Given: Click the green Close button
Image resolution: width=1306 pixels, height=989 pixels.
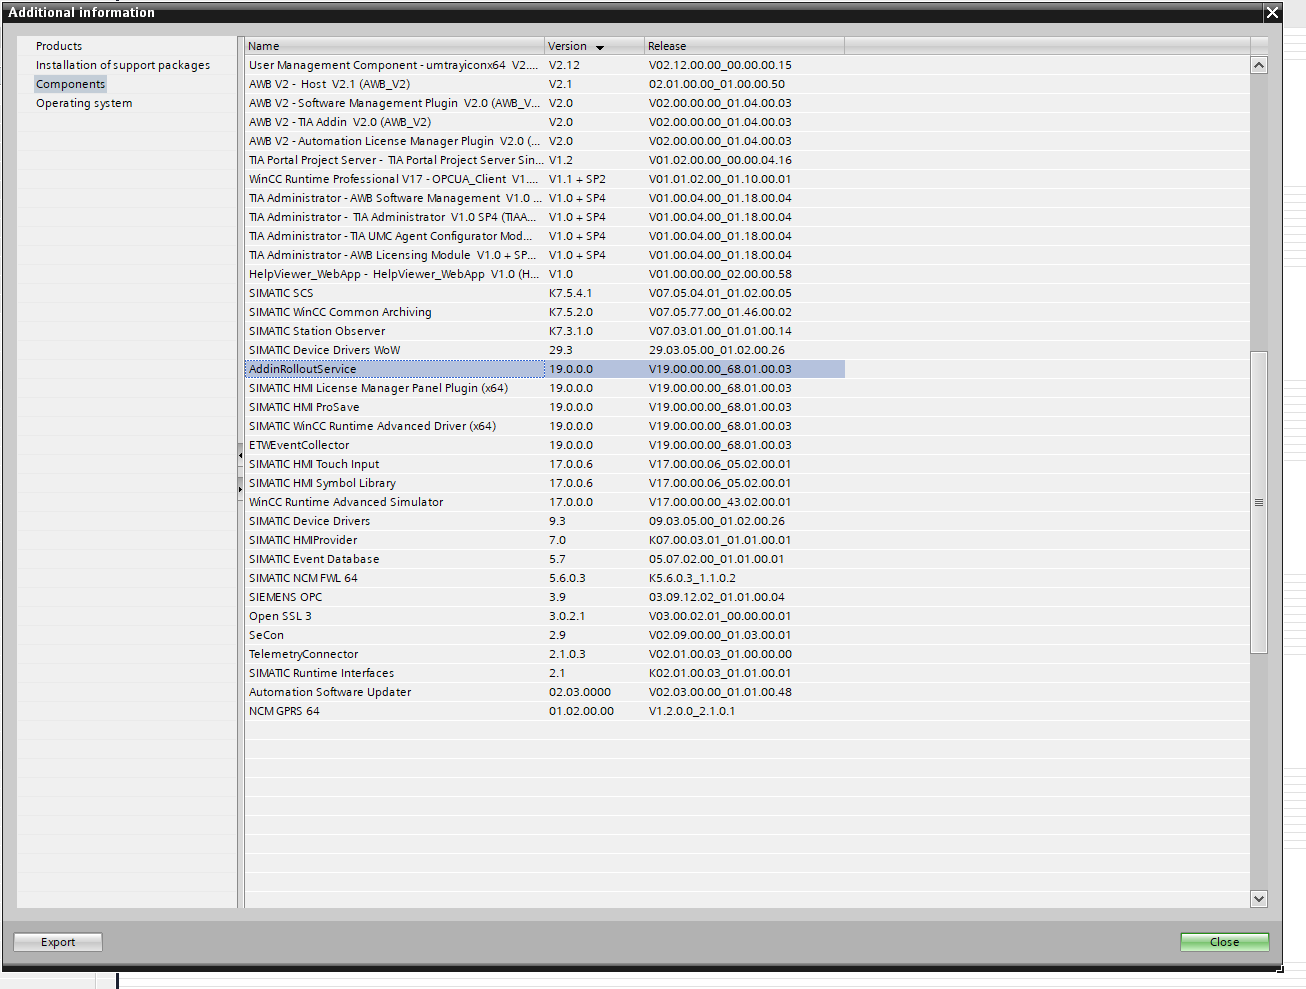Looking at the screenshot, I should click(1225, 942).
